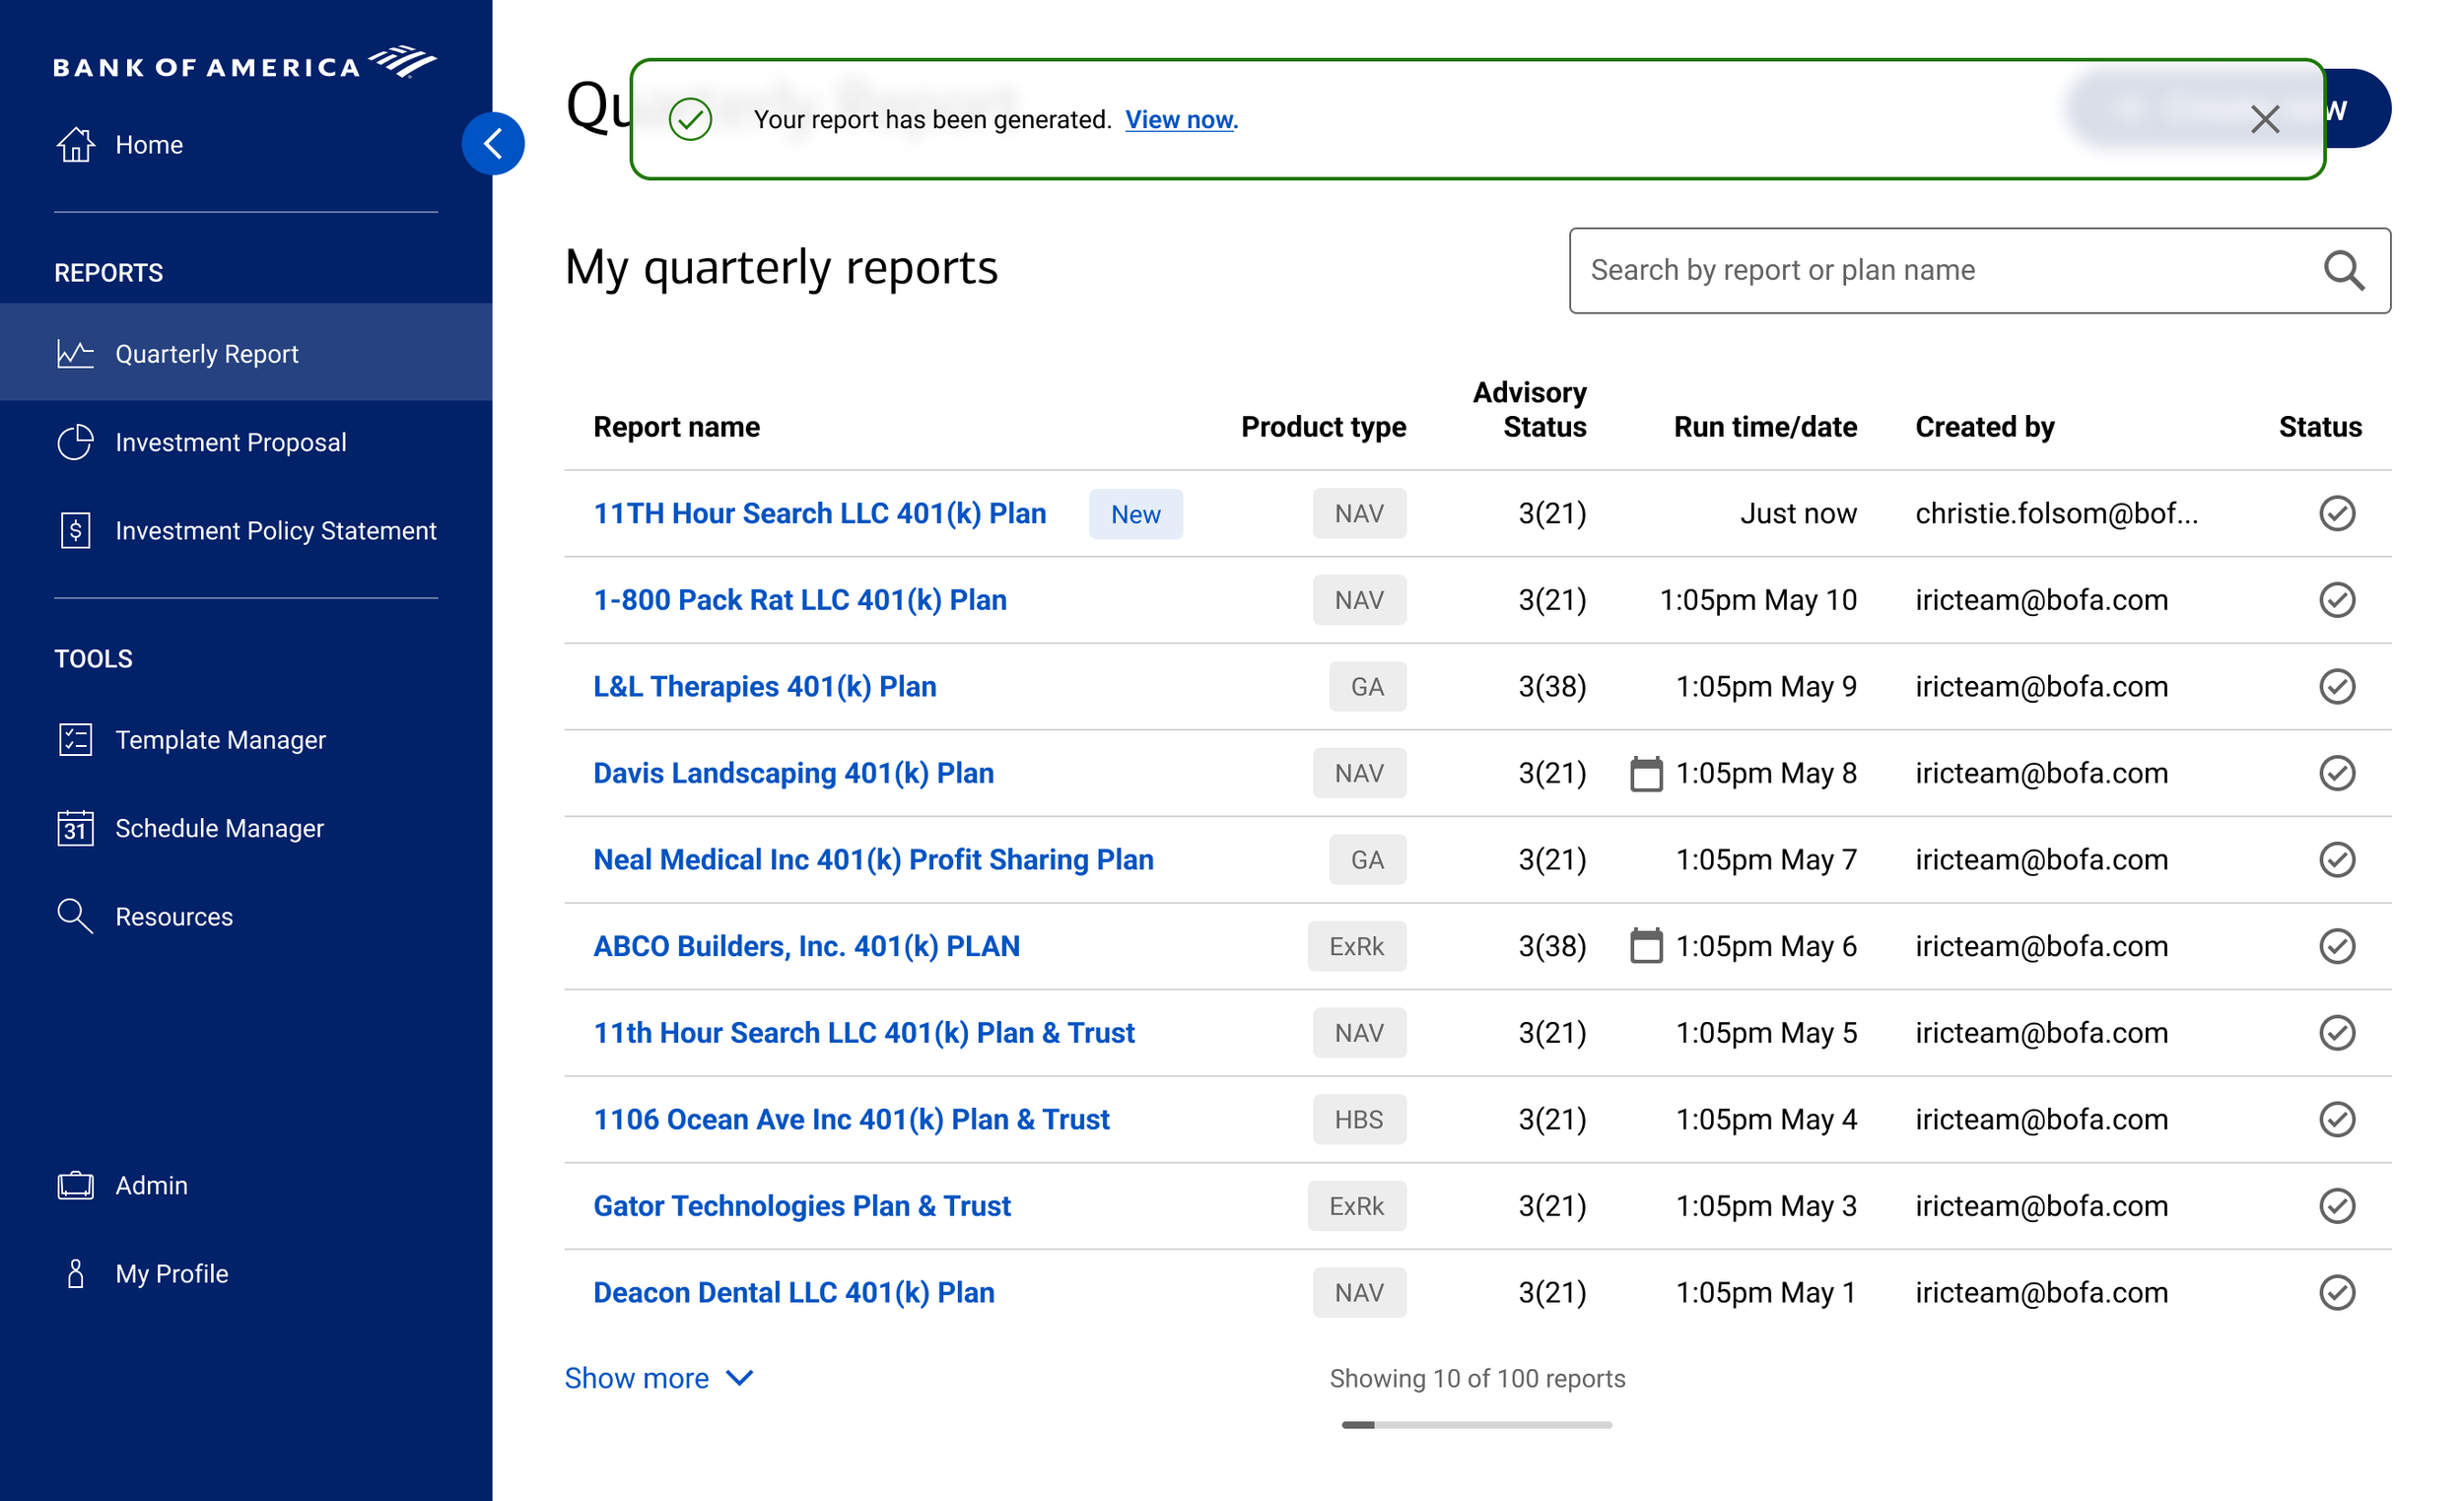
Task: Open the 1-800 Pack Rat LLC 401(k) Plan report
Action: (799, 599)
